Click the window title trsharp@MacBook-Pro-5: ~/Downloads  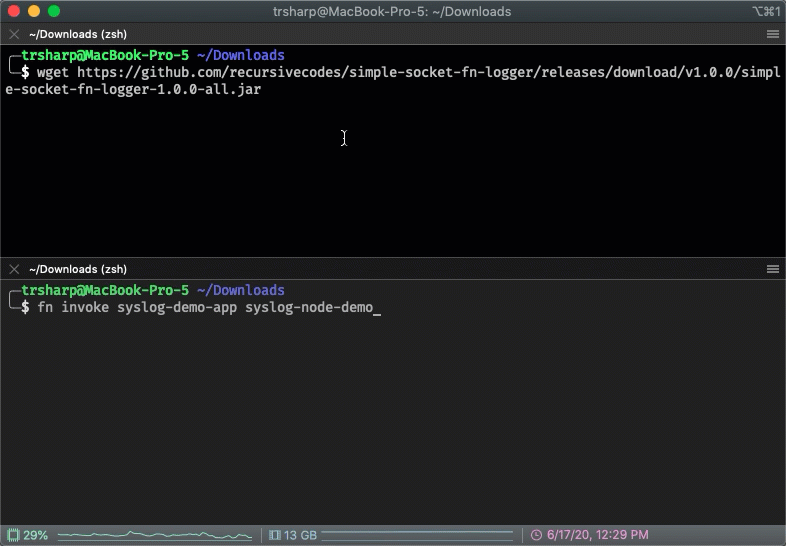392,12
